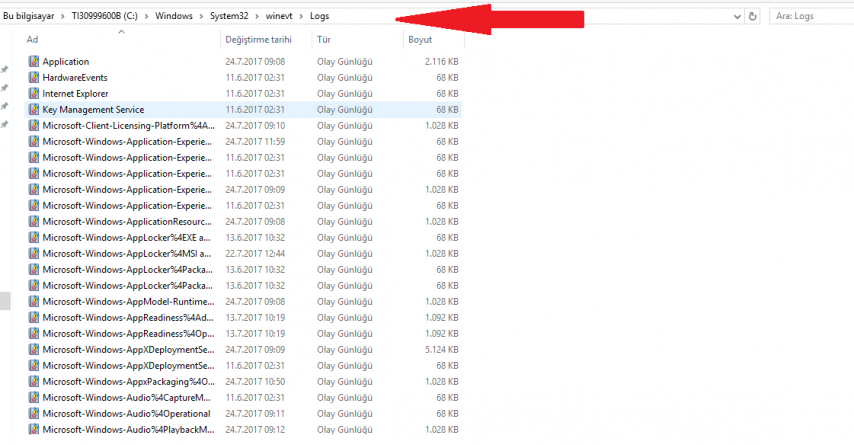Click the Application log file icon
Screen dimensions: 854x445
click(x=34, y=62)
